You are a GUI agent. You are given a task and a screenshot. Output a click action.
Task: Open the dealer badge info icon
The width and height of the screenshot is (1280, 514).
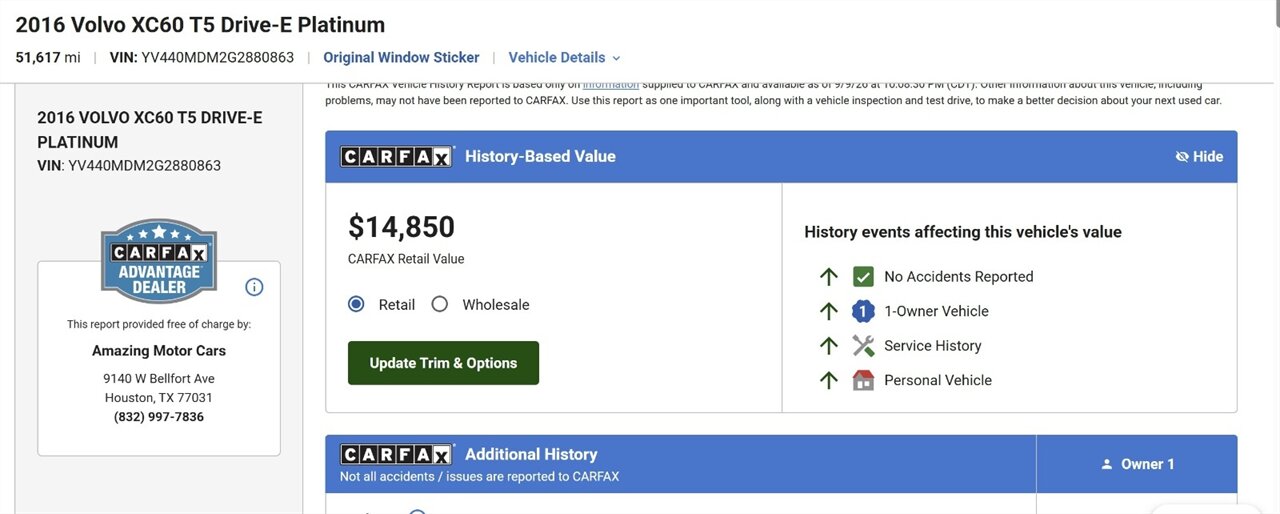coord(254,287)
